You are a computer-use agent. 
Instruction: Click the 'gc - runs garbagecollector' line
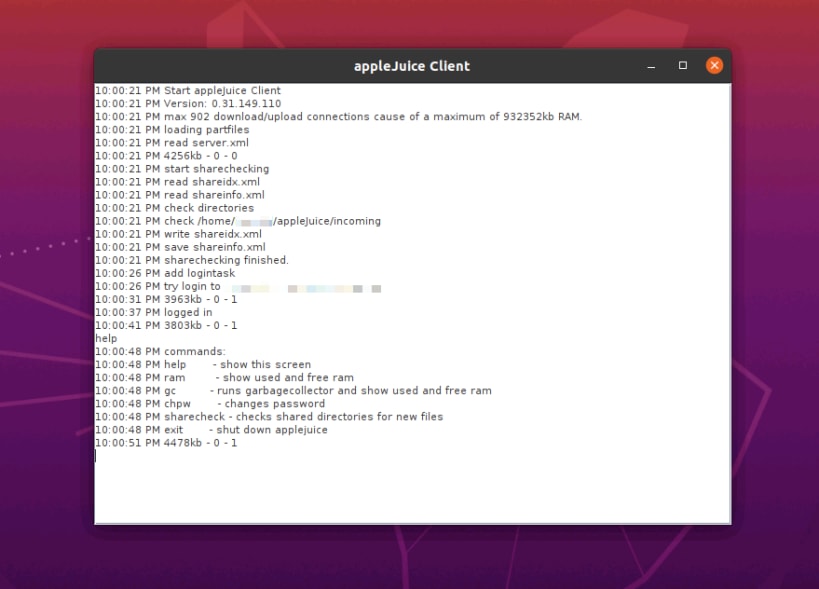pyautogui.click(x=293, y=391)
